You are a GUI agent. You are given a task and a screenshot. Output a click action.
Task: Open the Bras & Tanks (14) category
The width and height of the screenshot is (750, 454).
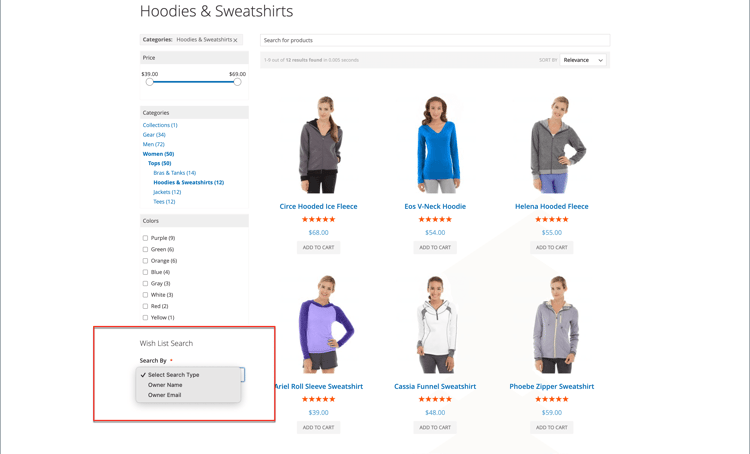click(x=175, y=173)
